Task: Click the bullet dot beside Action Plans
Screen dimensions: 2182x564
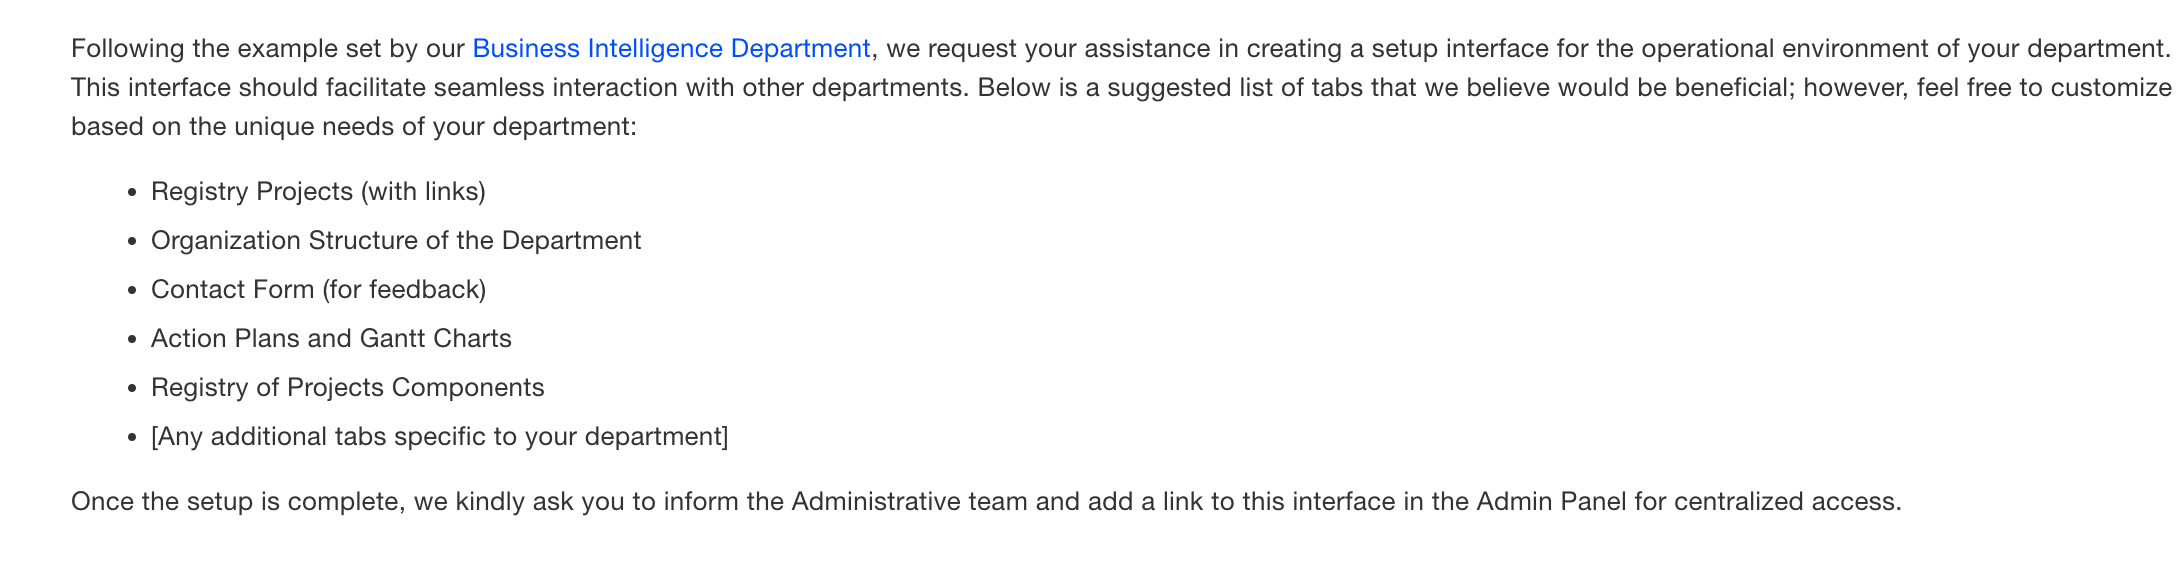Action: pyautogui.click(x=132, y=339)
